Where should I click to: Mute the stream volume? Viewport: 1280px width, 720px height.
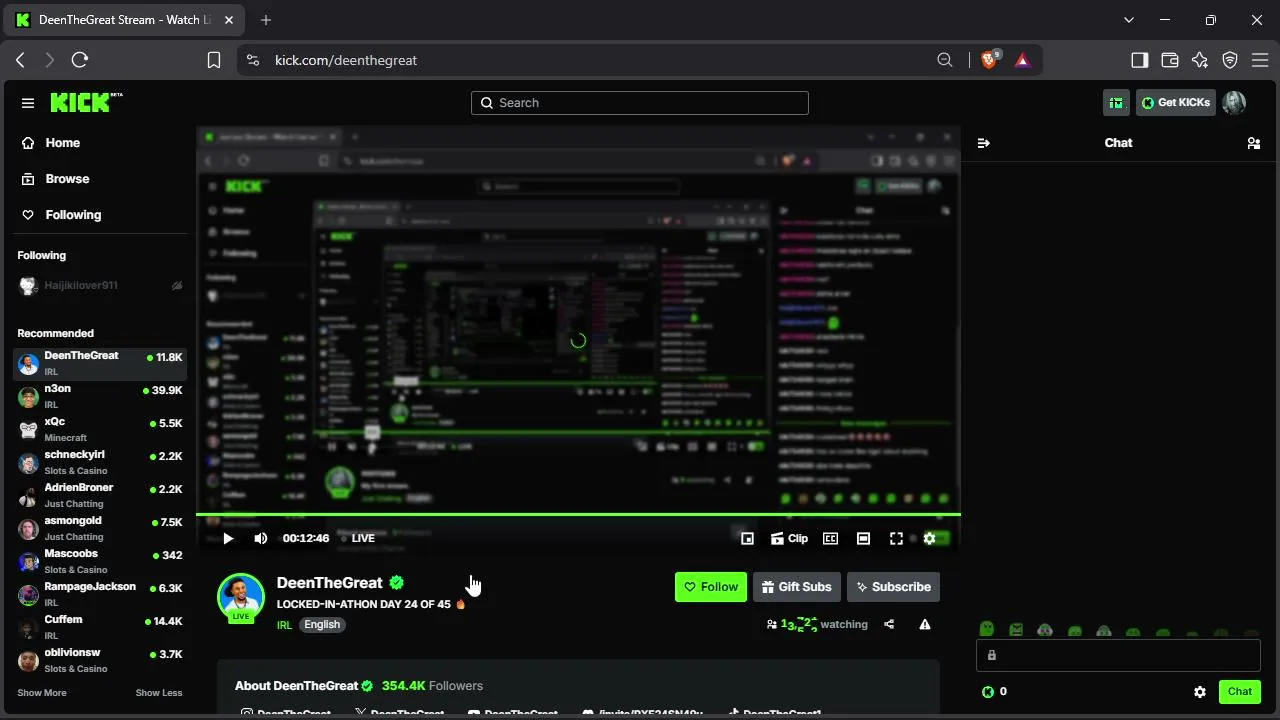(260, 538)
